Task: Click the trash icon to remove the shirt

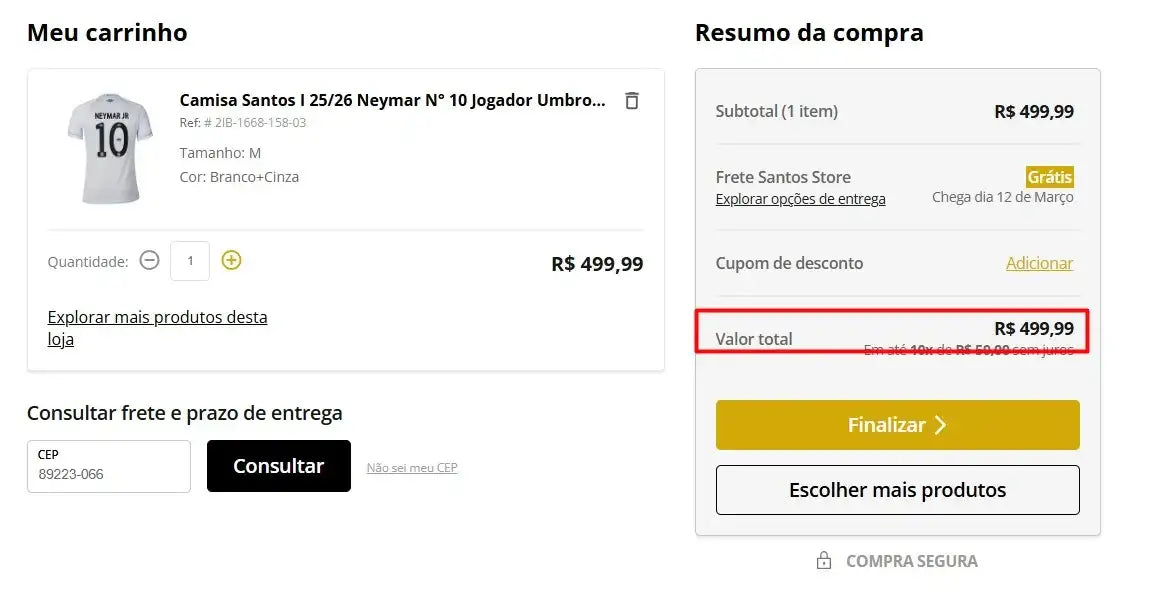Action: tap(631, 100)
